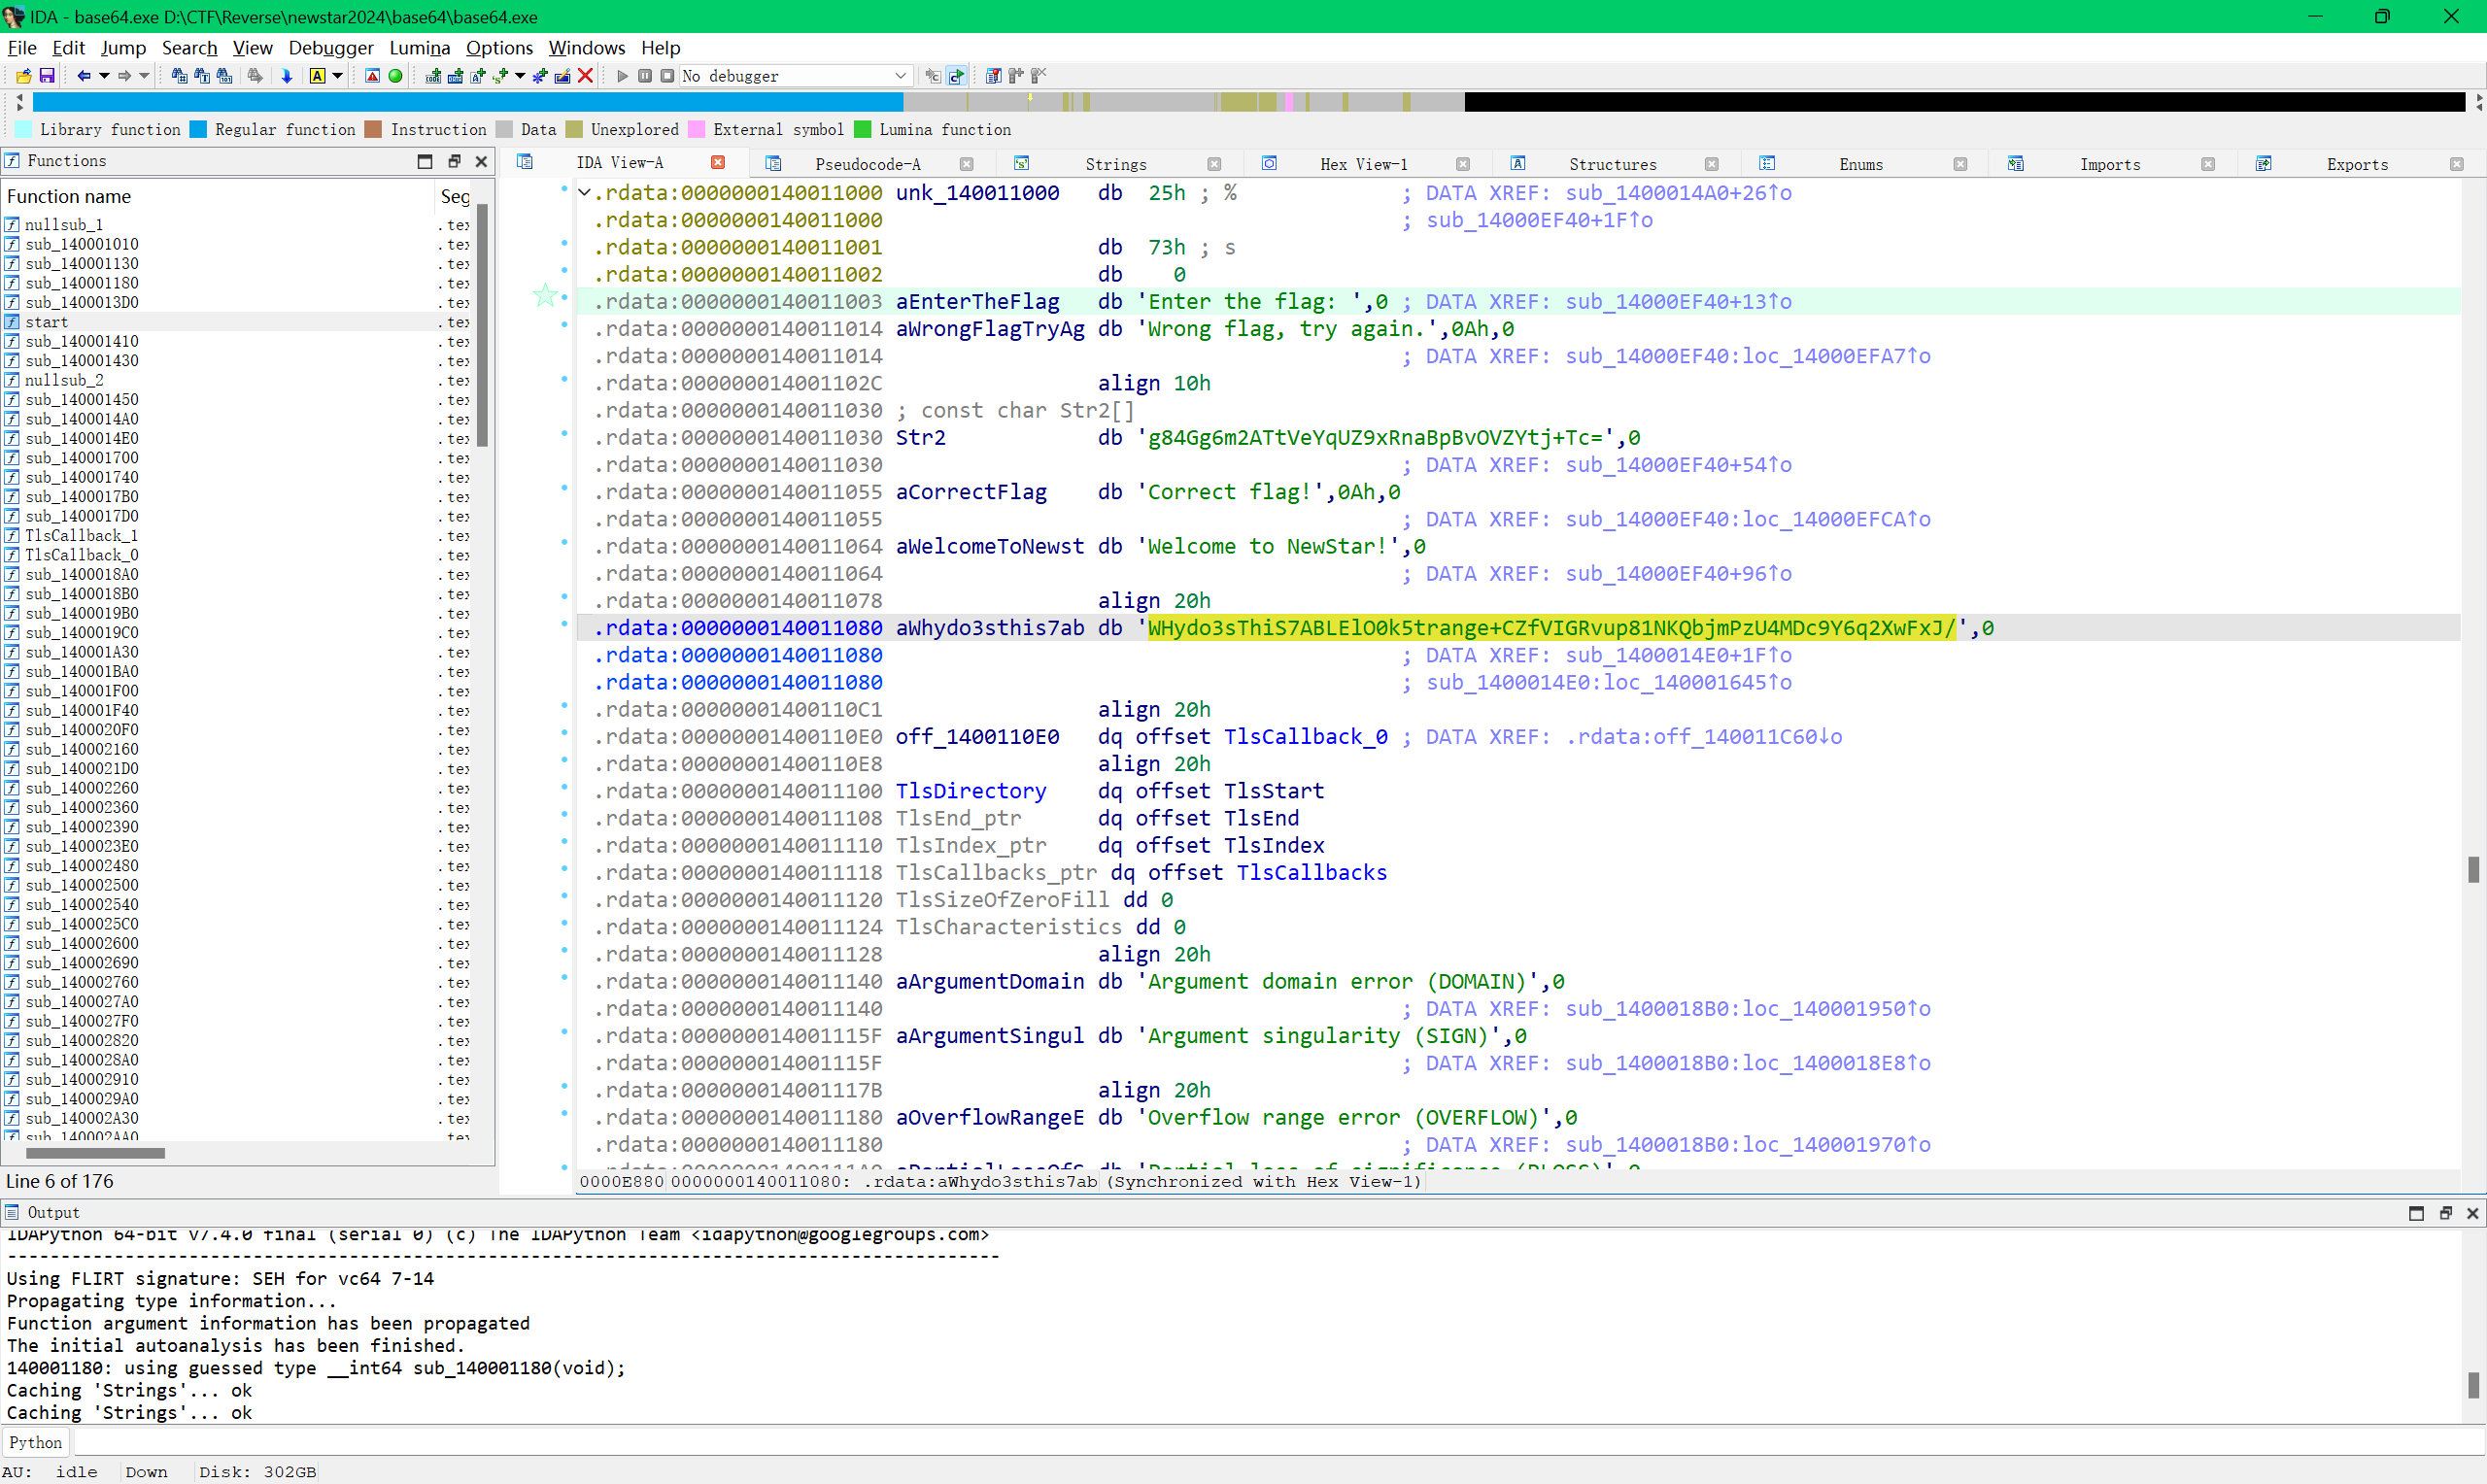
Task: Collapse the unk_140011000 chevron in listing
Action: coord(585,192)
